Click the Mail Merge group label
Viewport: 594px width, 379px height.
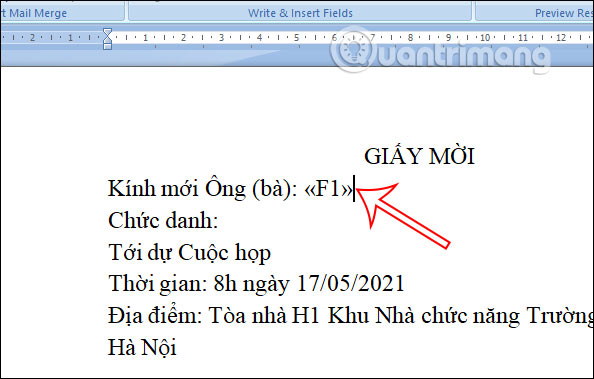point(34,13)
